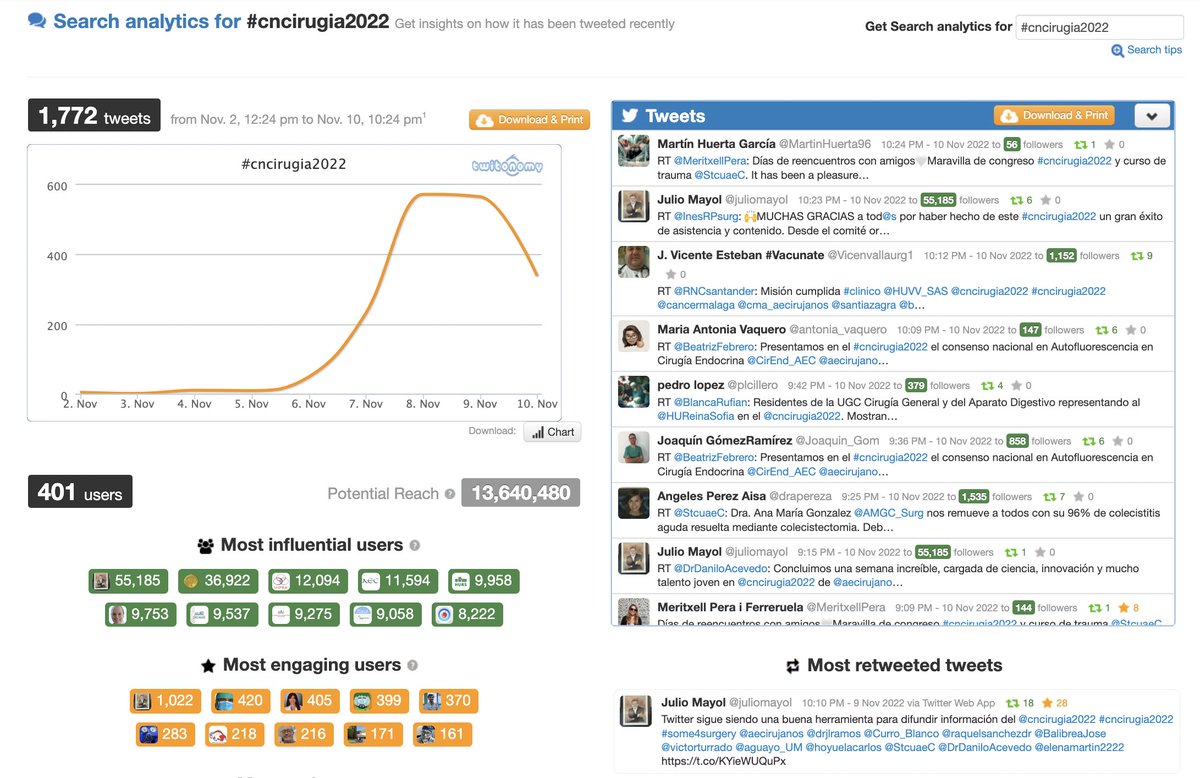Open Meritxell Pera i Ferreruela's avatar
The height and width of the screenshot is (778, 1200).
point(634,614)
